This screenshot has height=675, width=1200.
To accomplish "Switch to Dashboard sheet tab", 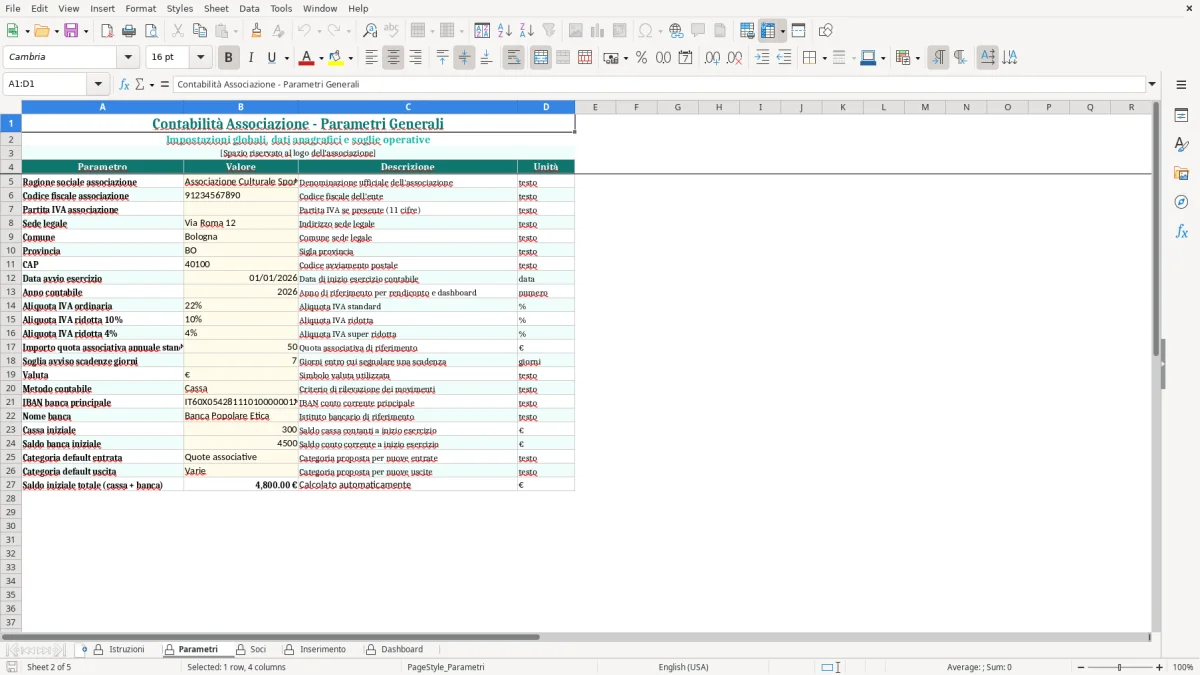I will point(402,650).
